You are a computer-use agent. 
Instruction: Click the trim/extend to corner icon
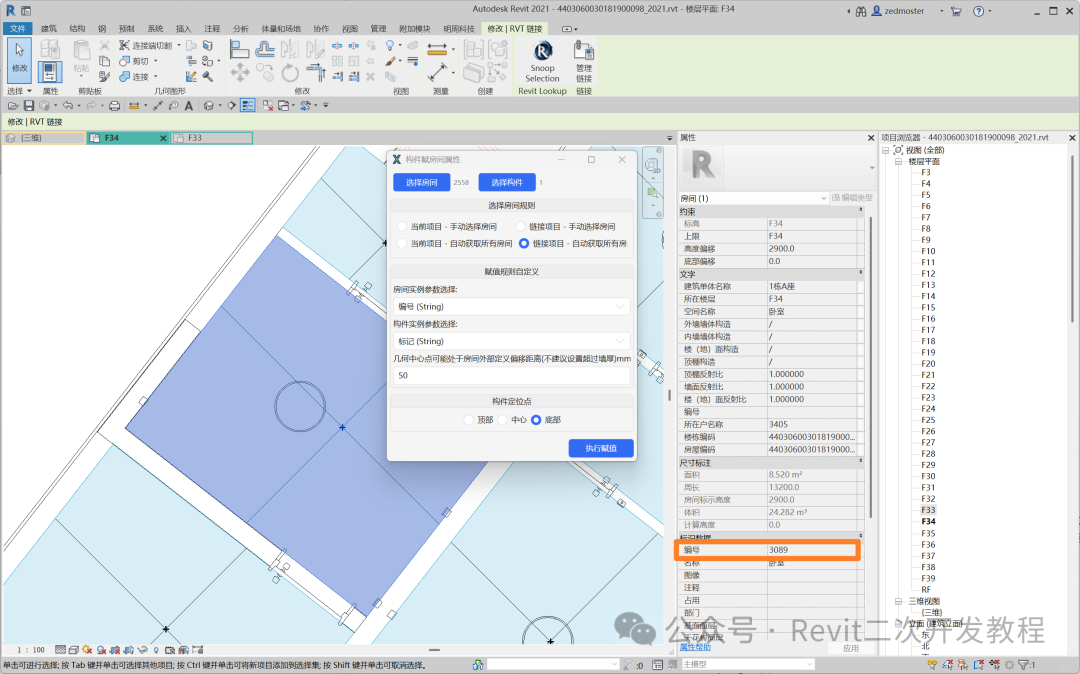pyautogui.click(x=315, y=72)
